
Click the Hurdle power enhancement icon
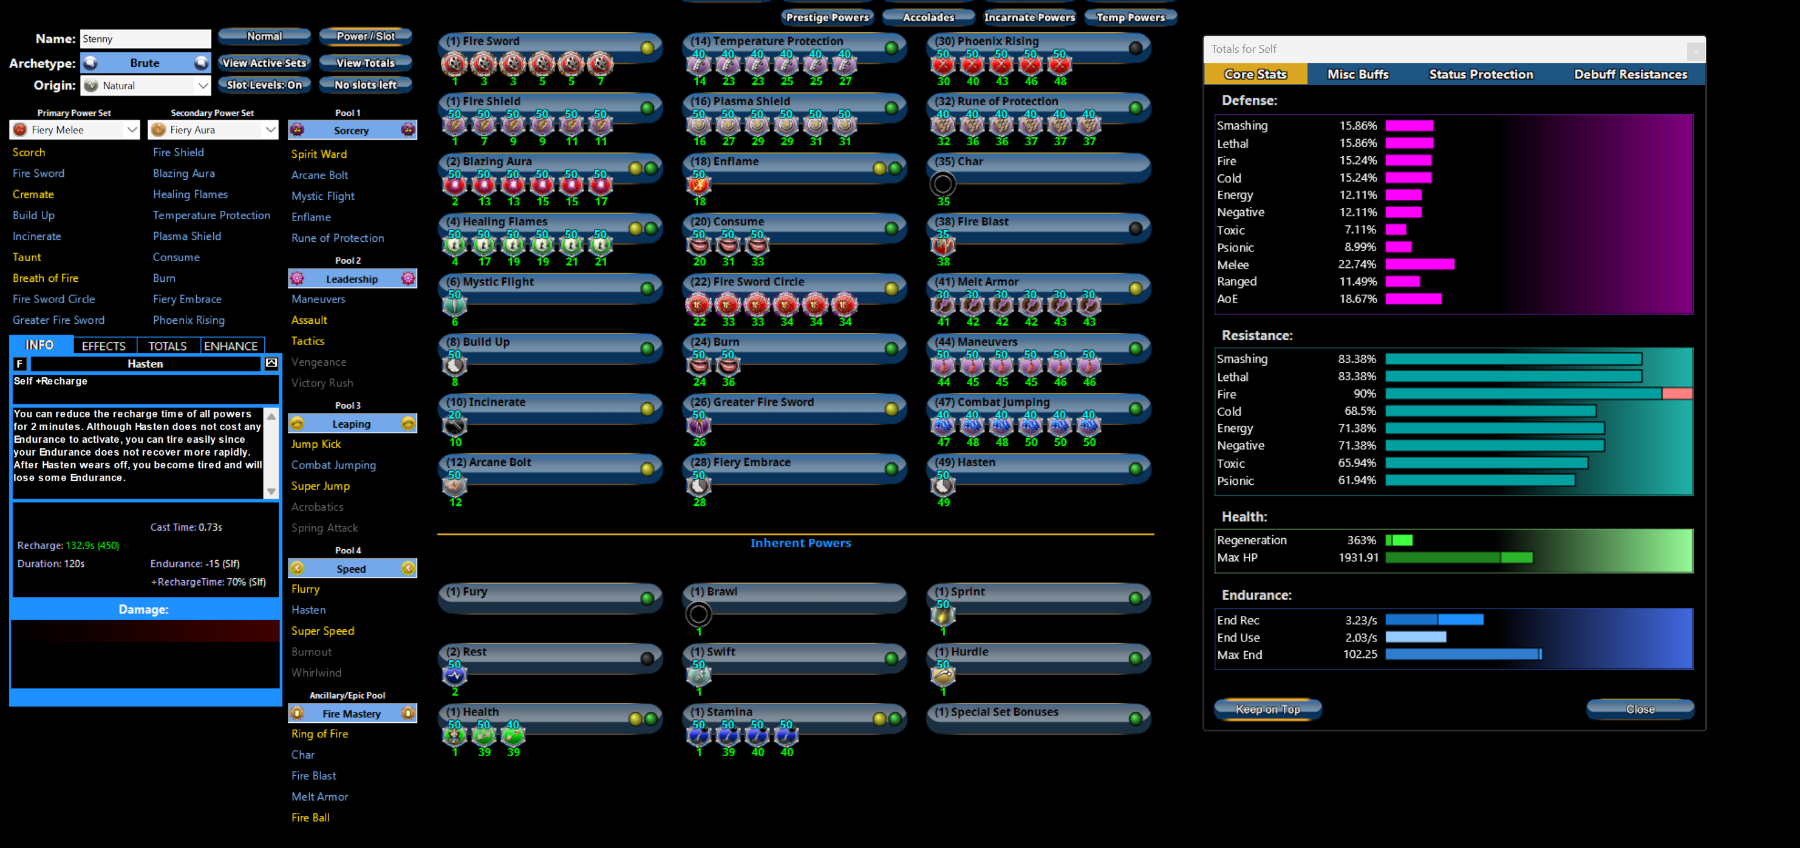(x=943, y=675)
